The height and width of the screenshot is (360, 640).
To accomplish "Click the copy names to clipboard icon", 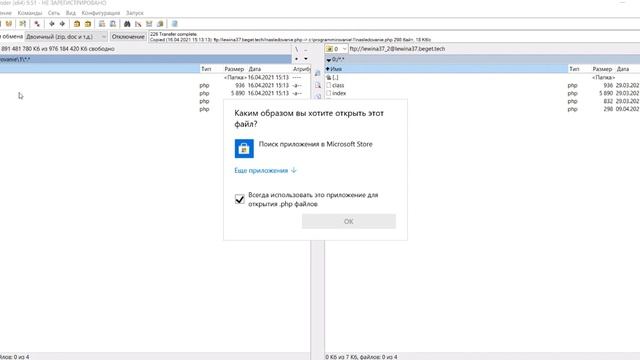I will pyautogui.click(x=160, y=24).
